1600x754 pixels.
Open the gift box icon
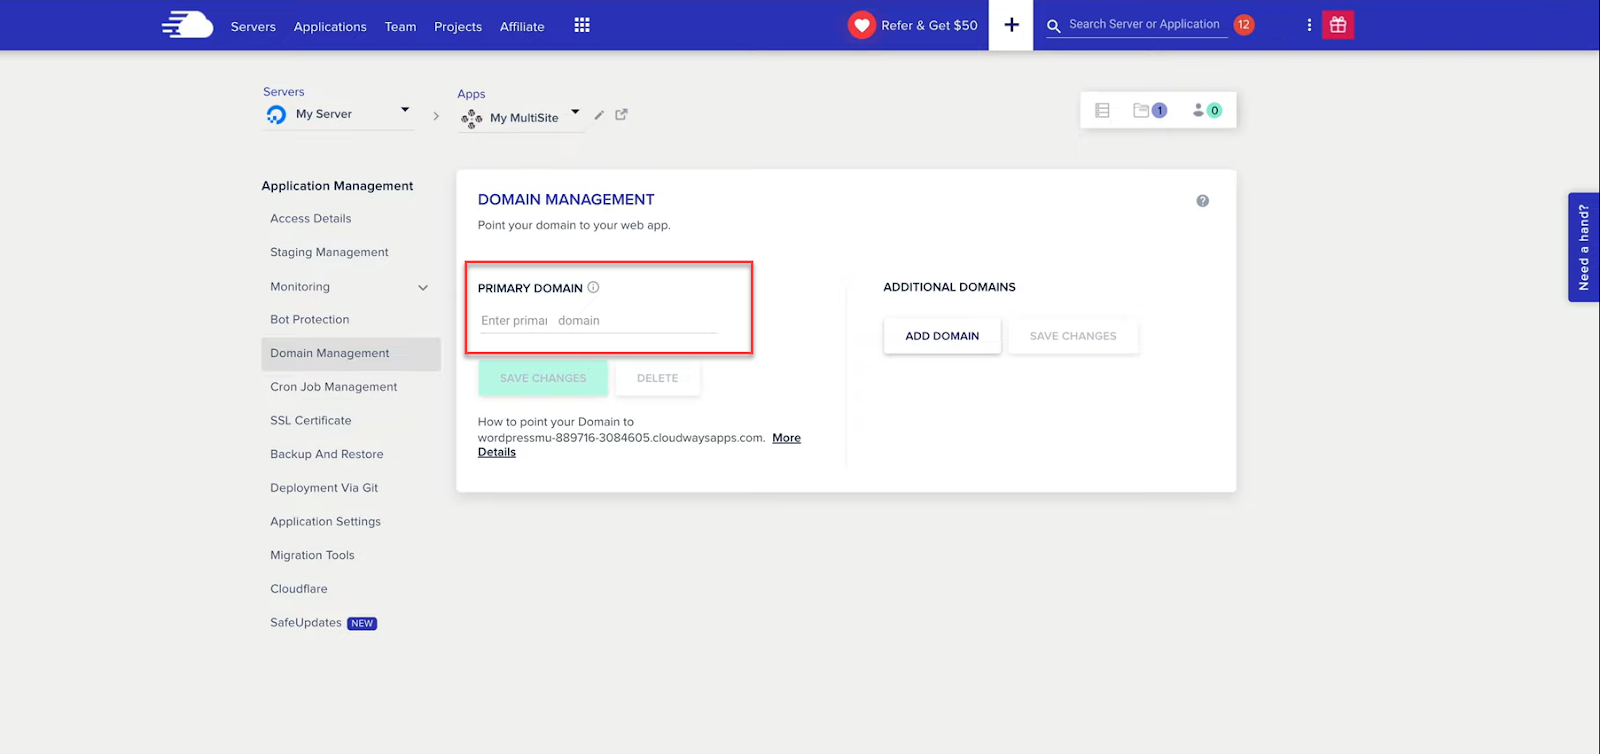point(1338,25)
